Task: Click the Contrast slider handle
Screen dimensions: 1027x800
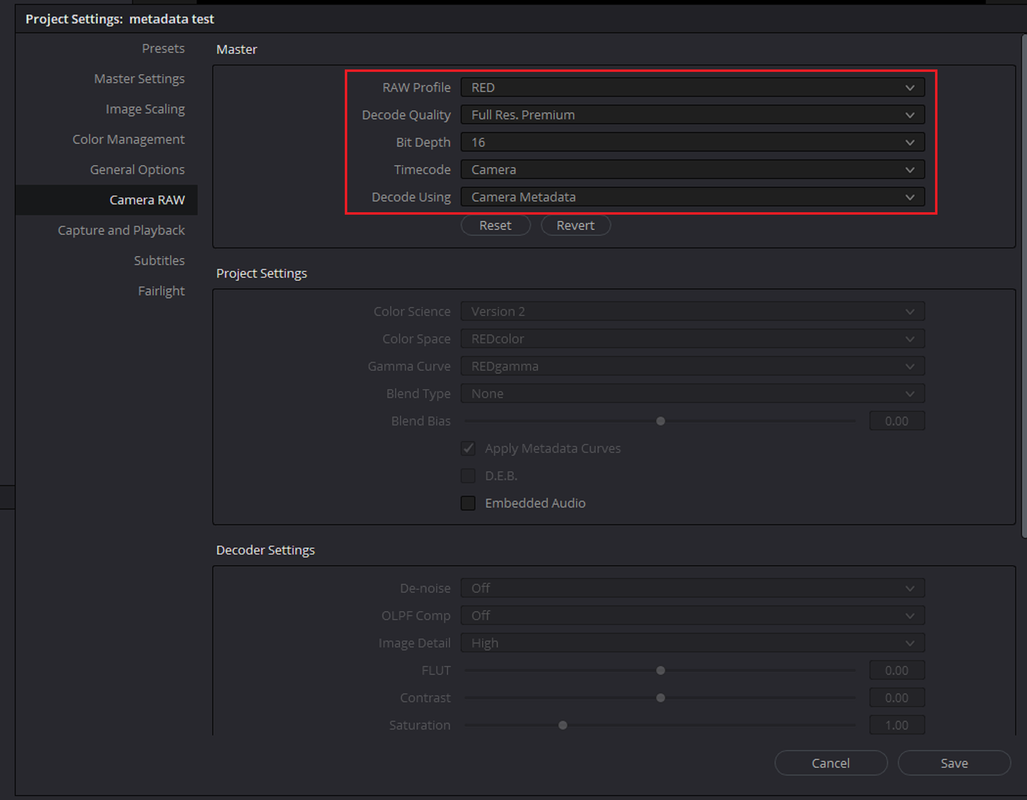Action: 660,698
